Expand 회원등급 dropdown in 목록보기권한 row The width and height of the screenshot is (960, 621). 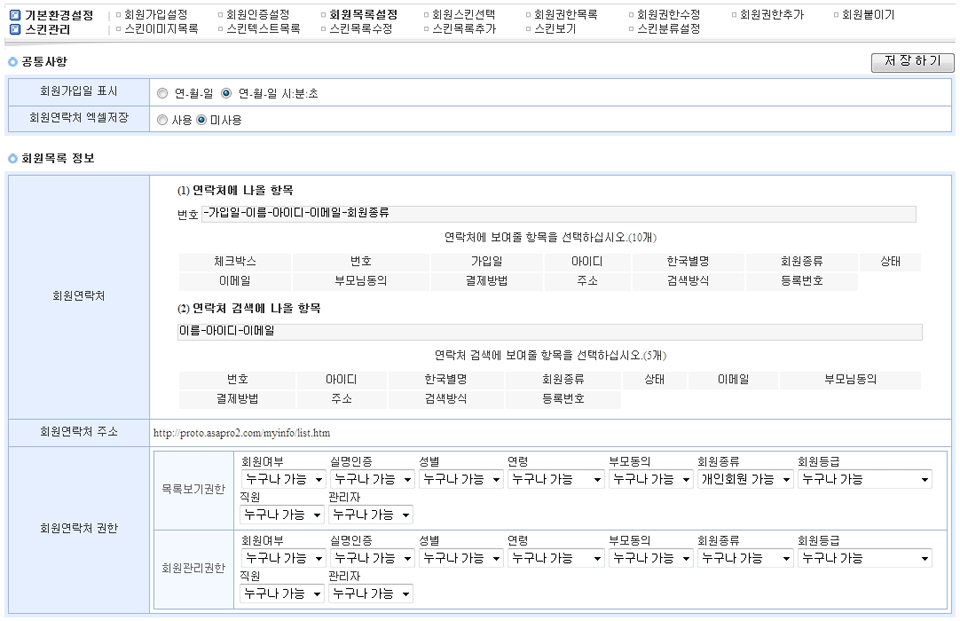(x=864, y=479)
